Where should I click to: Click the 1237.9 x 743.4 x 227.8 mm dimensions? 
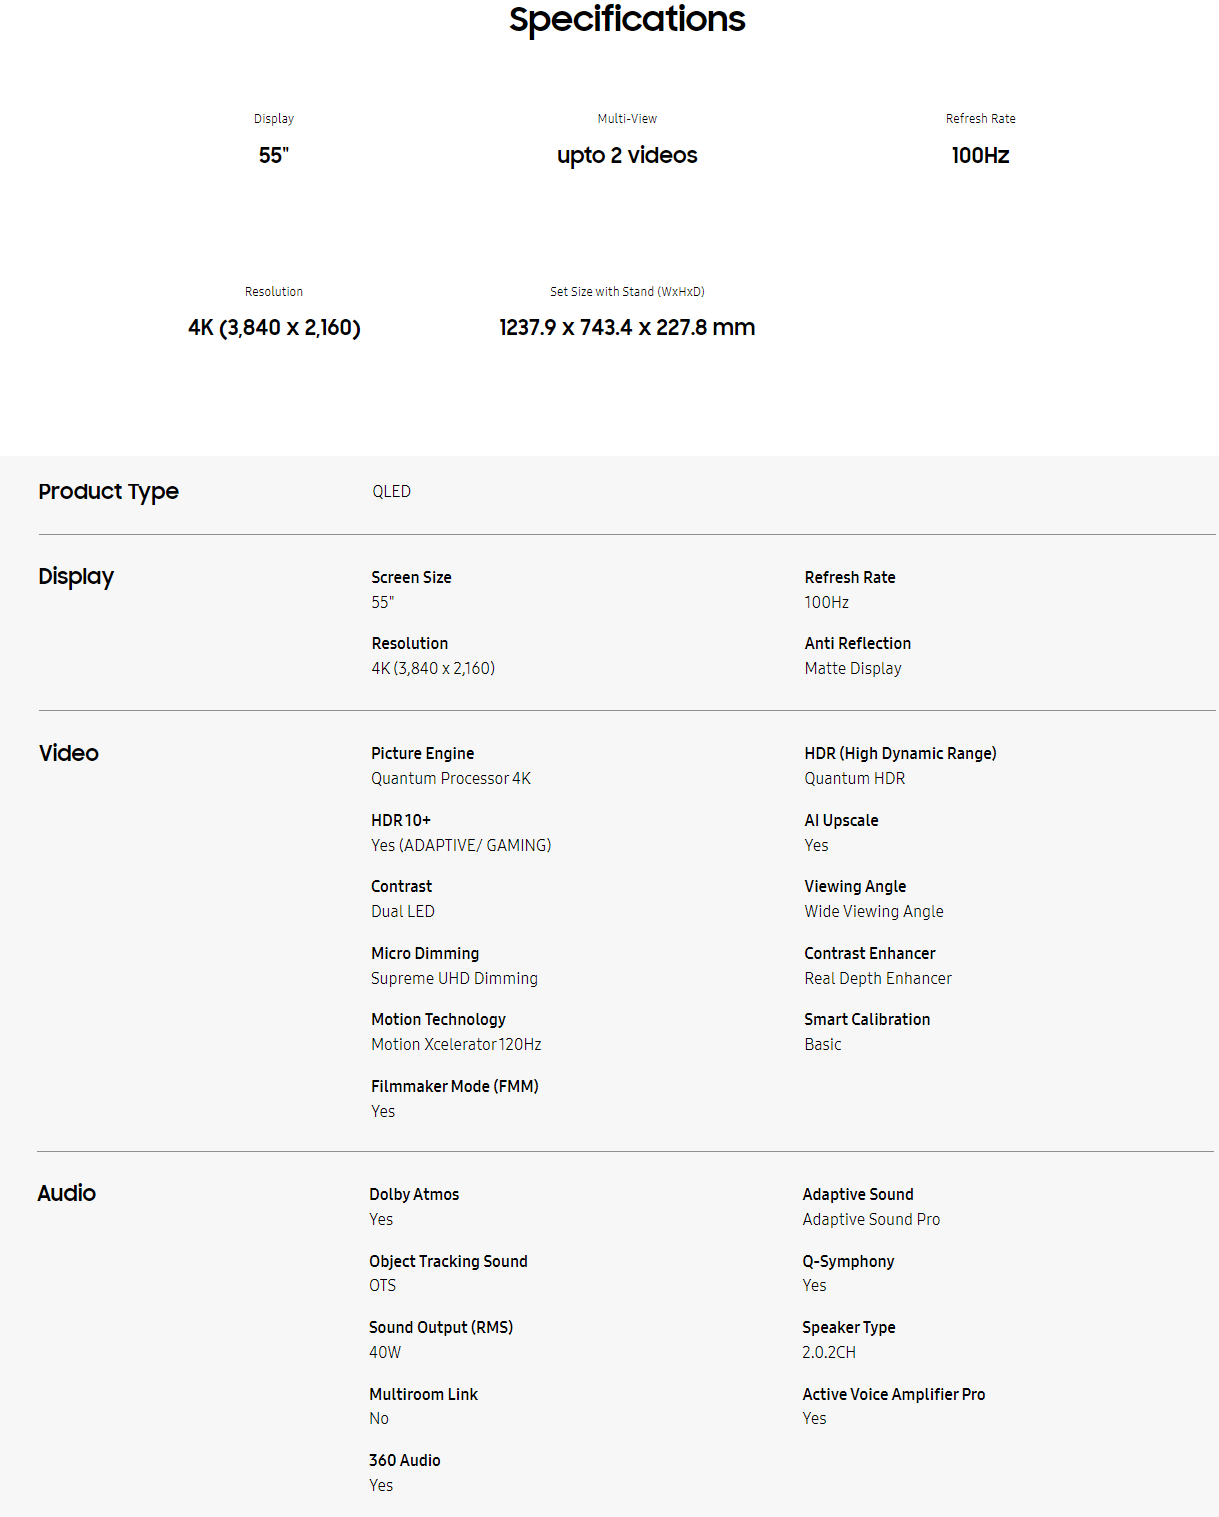pyautogui.click(x=627, y=327)
